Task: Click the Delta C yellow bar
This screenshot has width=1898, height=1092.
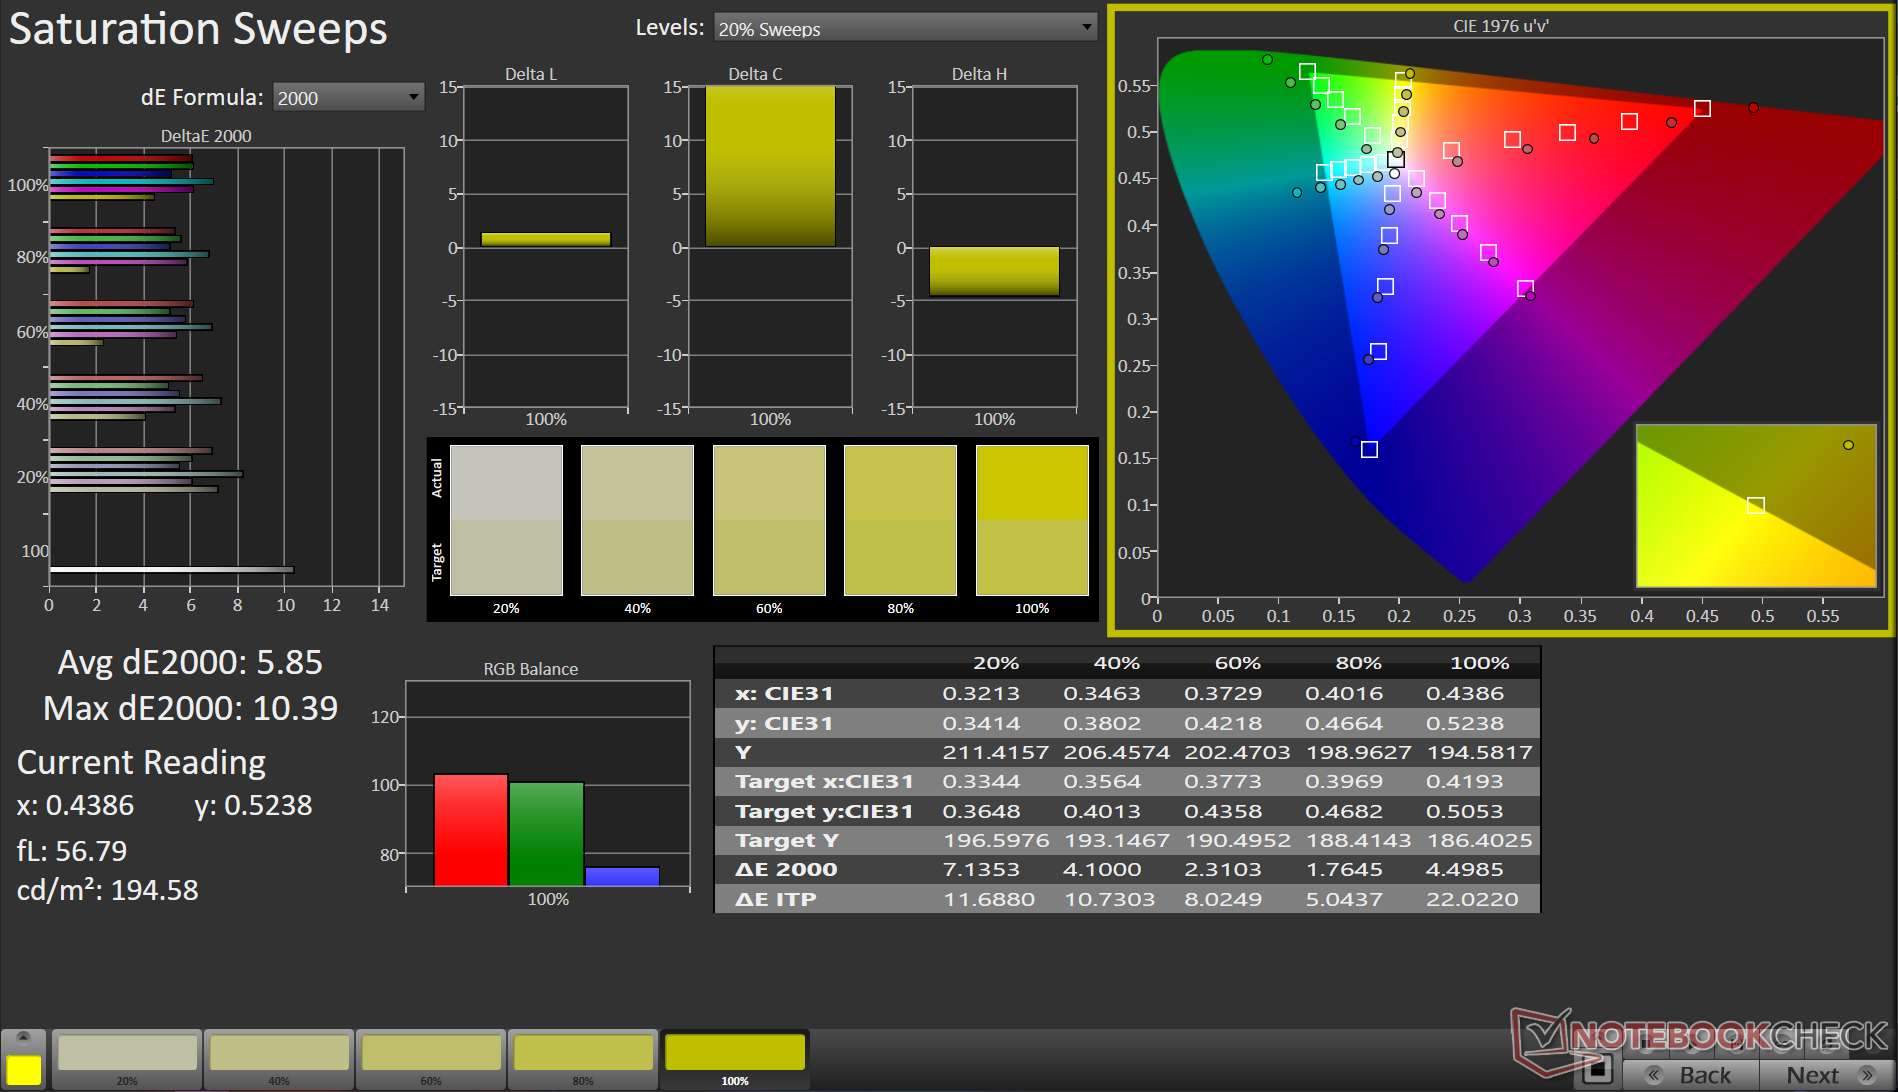Action: coord(770,166)
